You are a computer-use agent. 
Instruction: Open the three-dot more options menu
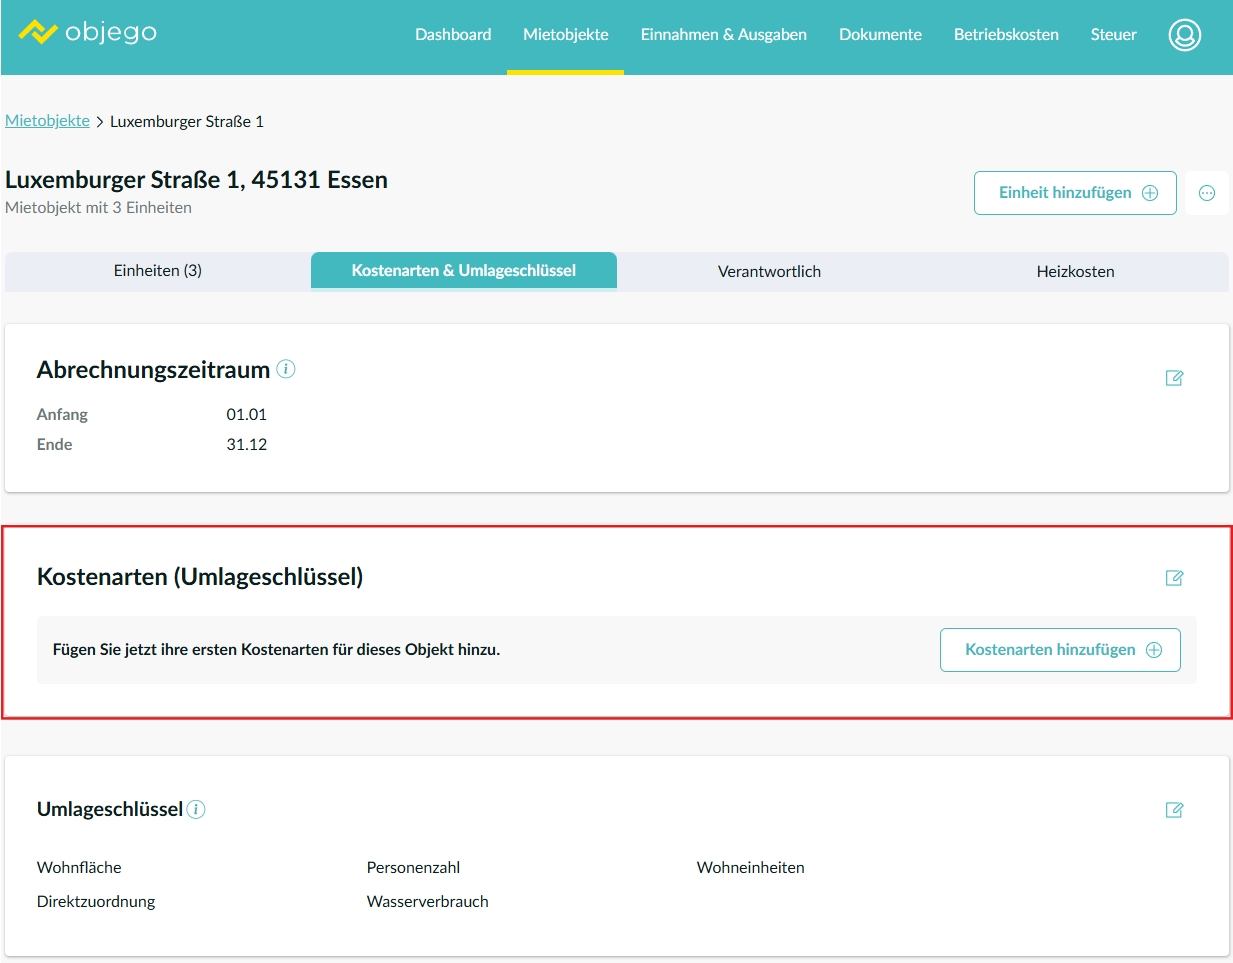click(x=1207, y=193)
